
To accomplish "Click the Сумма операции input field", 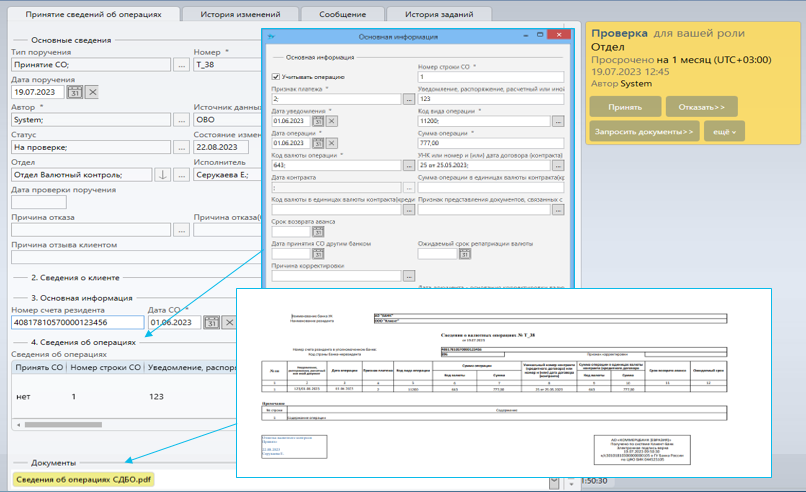I will click(x=491, y=142).
